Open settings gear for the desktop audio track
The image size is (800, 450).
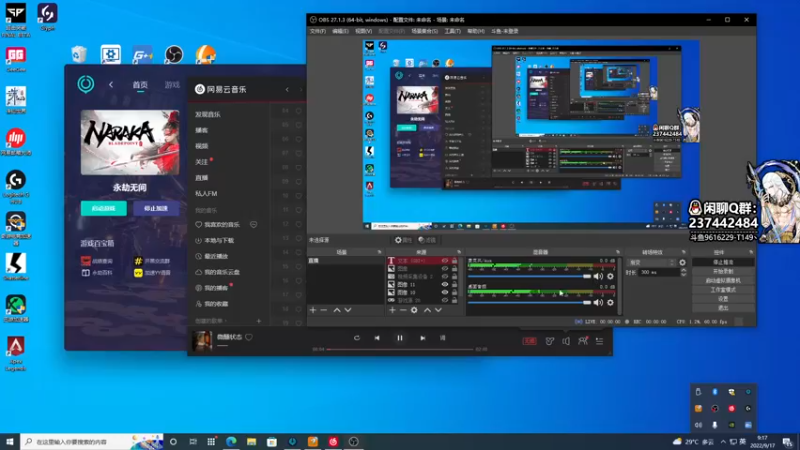click(610, 303)
